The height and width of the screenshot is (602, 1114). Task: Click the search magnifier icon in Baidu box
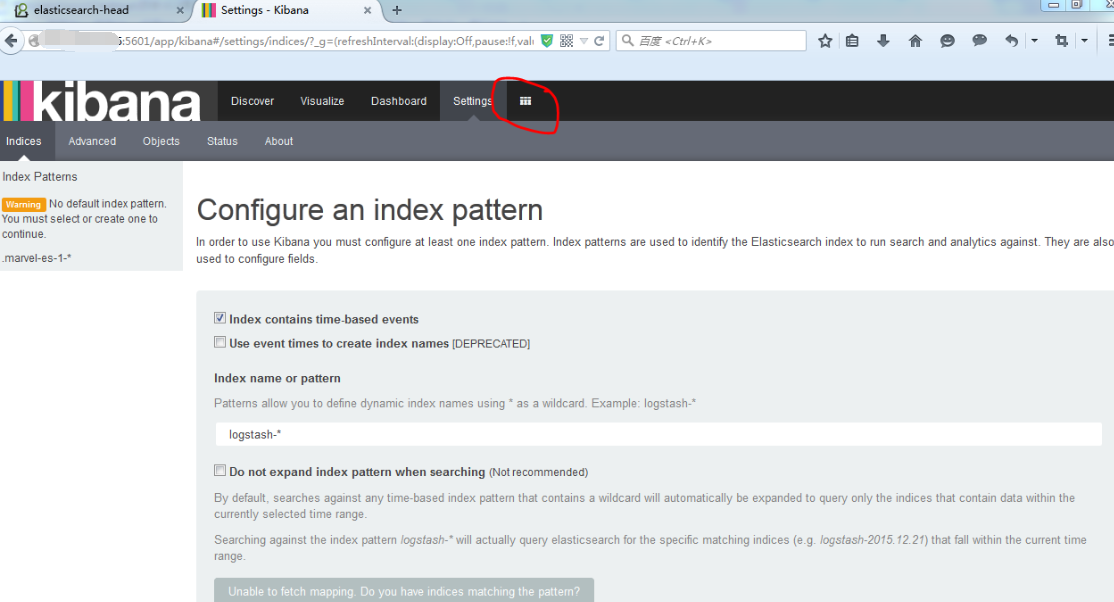pyautogui.click(x=627, y=41)
